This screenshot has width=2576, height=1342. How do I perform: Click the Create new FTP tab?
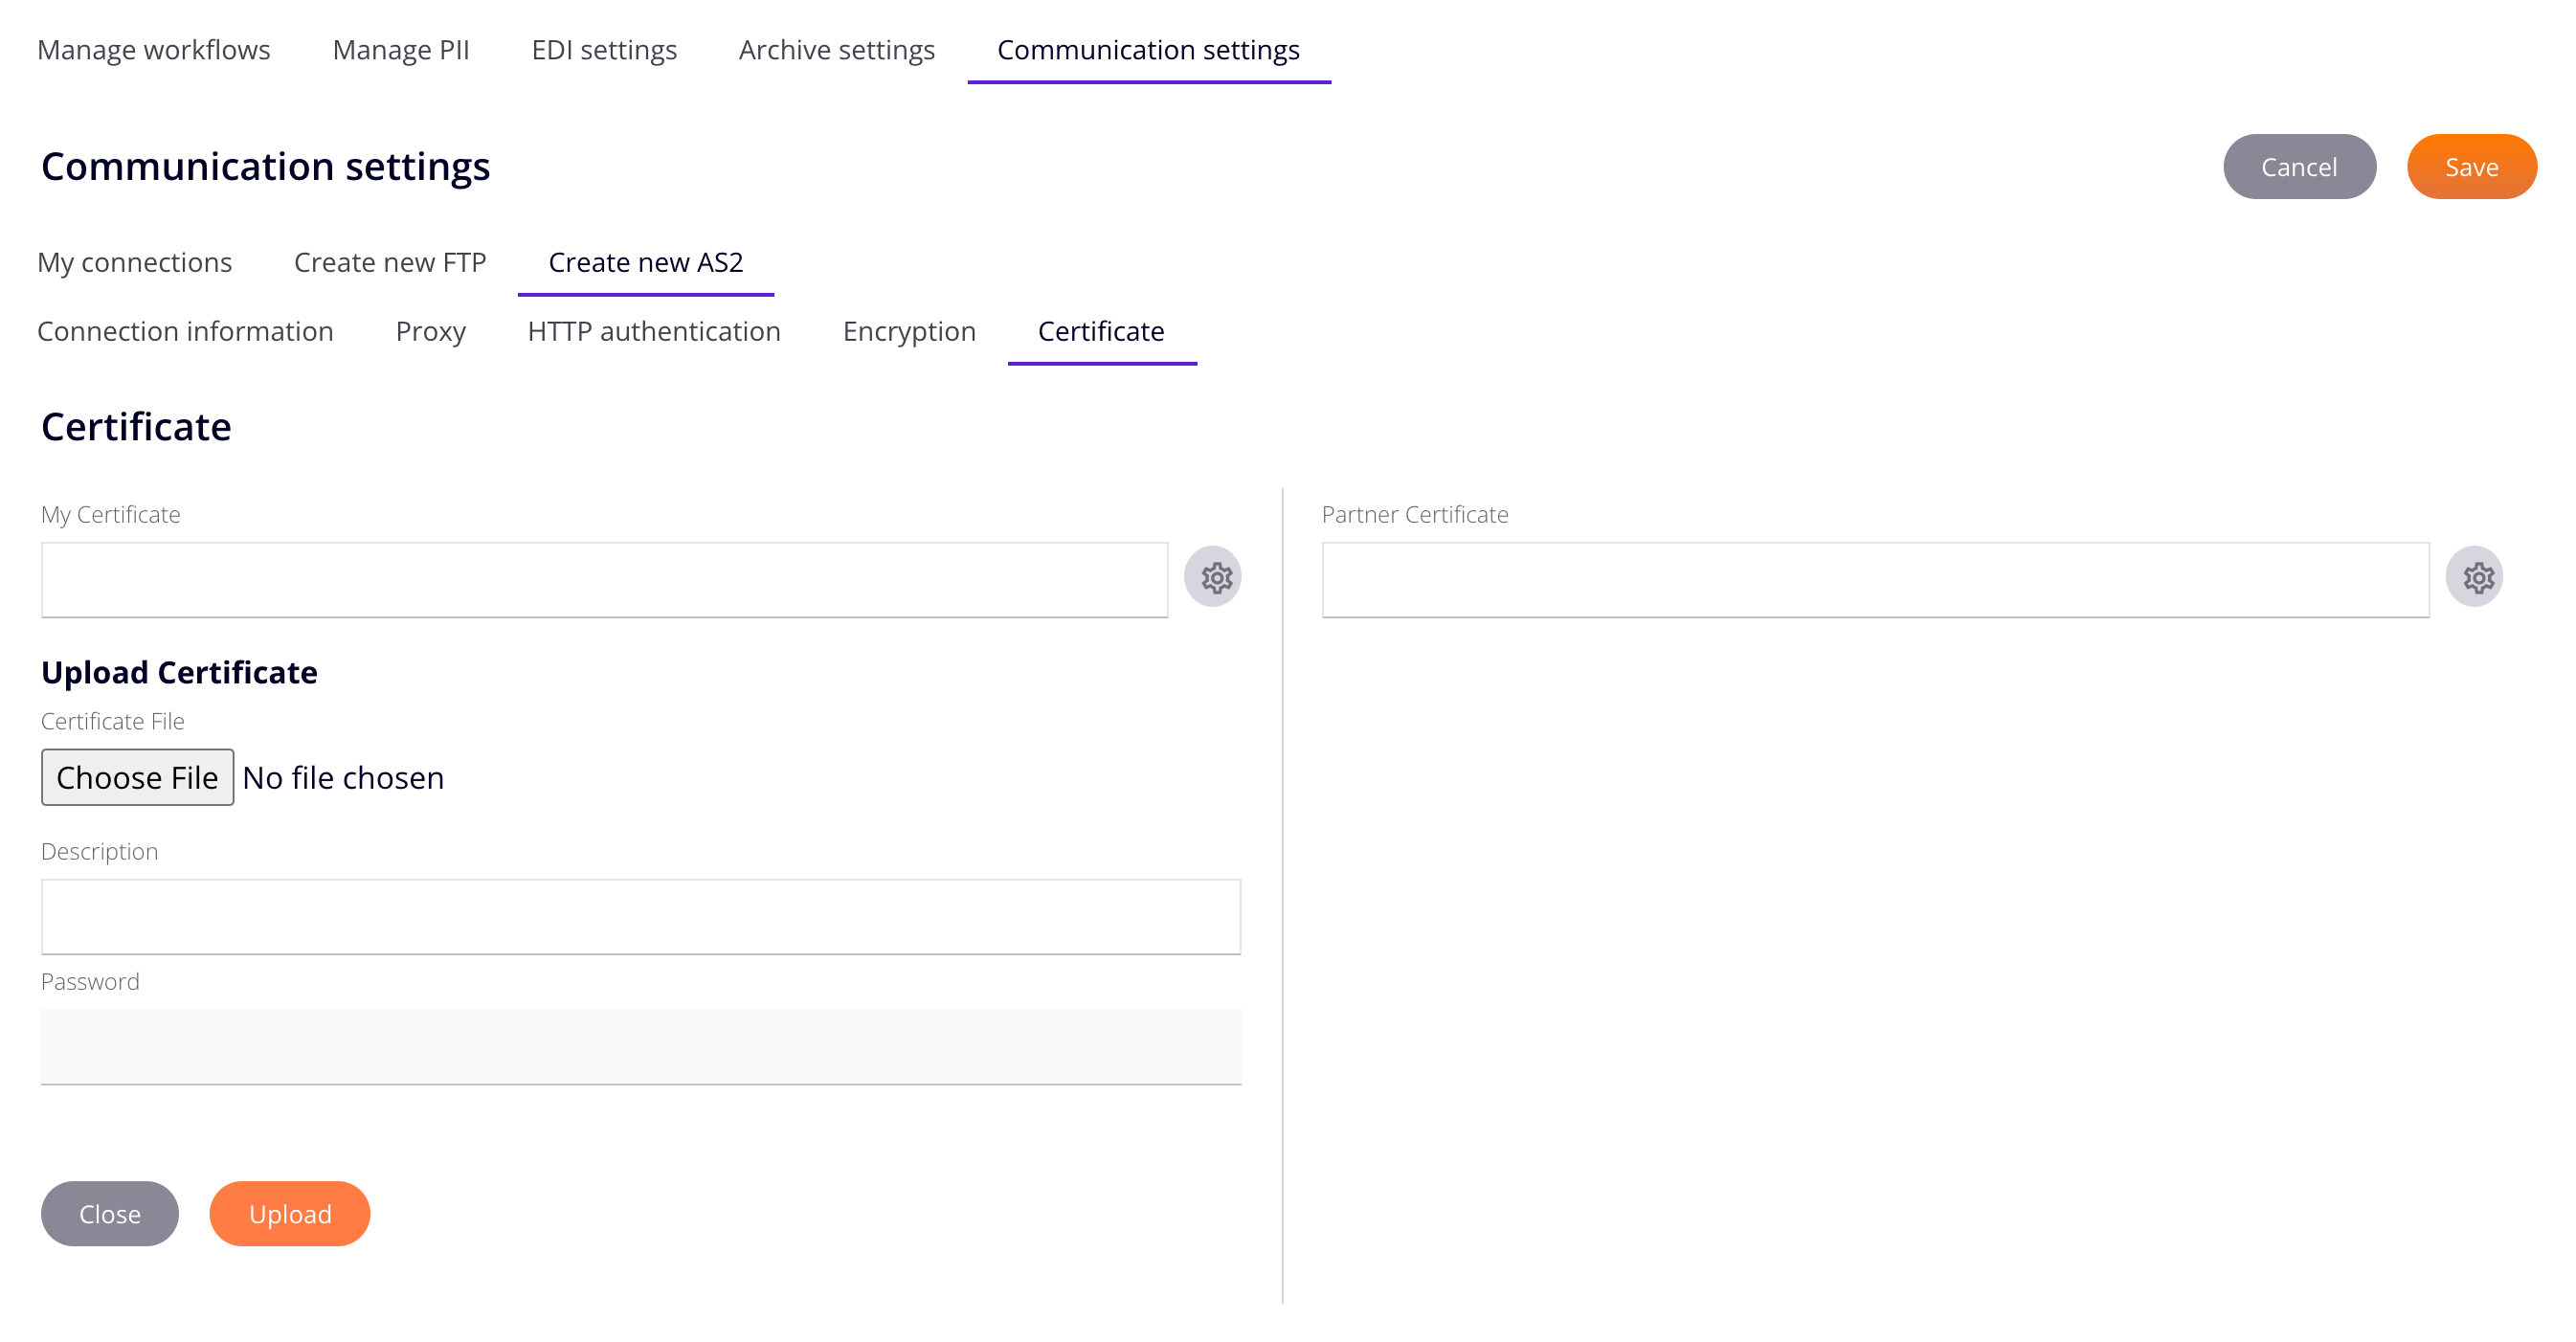(389, 262)
